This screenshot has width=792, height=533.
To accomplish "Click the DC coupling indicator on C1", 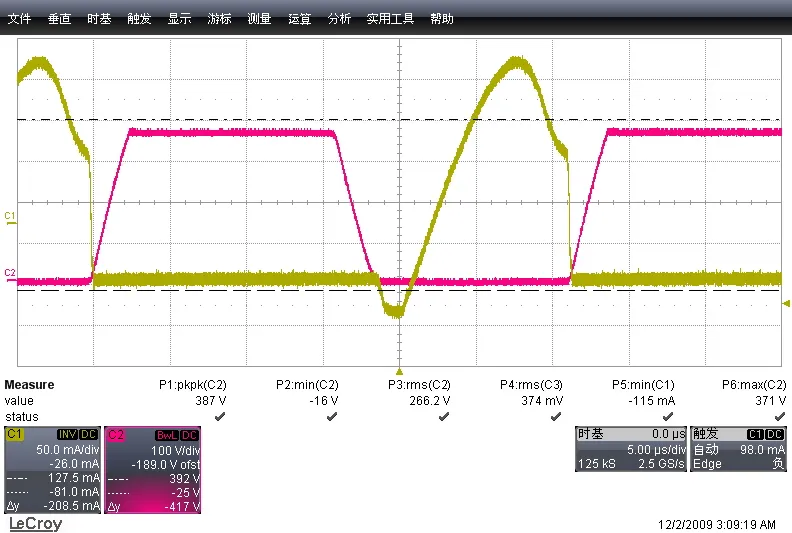I will pyautogui.click(x=89, y=434).
